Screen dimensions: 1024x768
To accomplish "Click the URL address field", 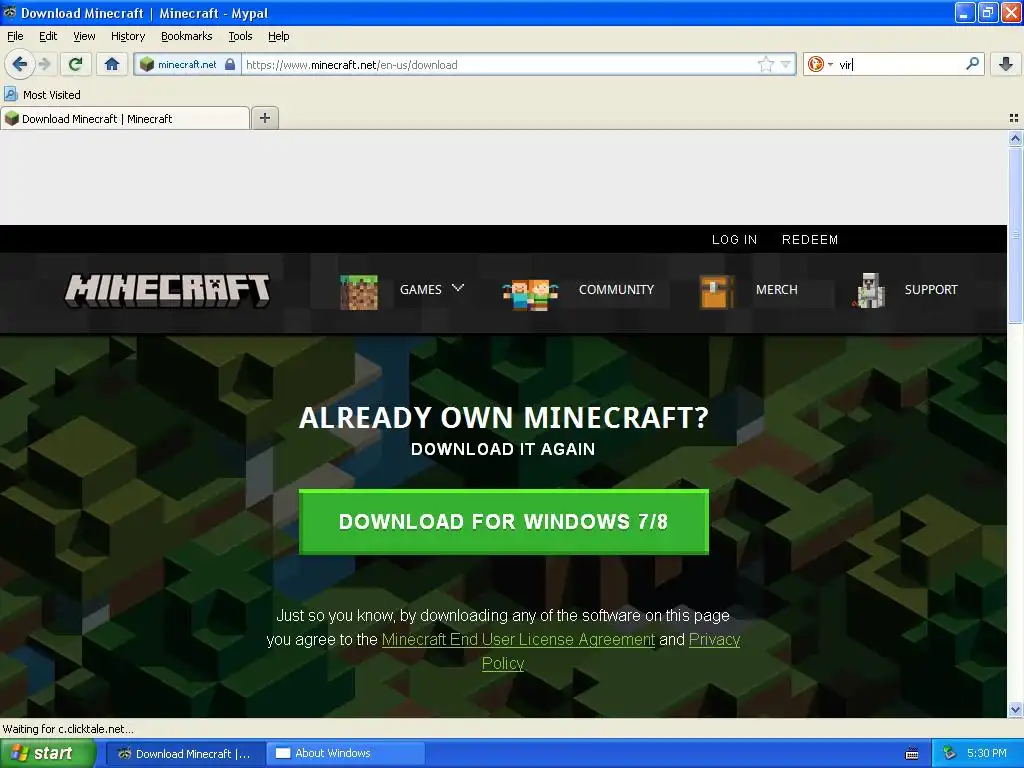I will click(x=498, y=64).
